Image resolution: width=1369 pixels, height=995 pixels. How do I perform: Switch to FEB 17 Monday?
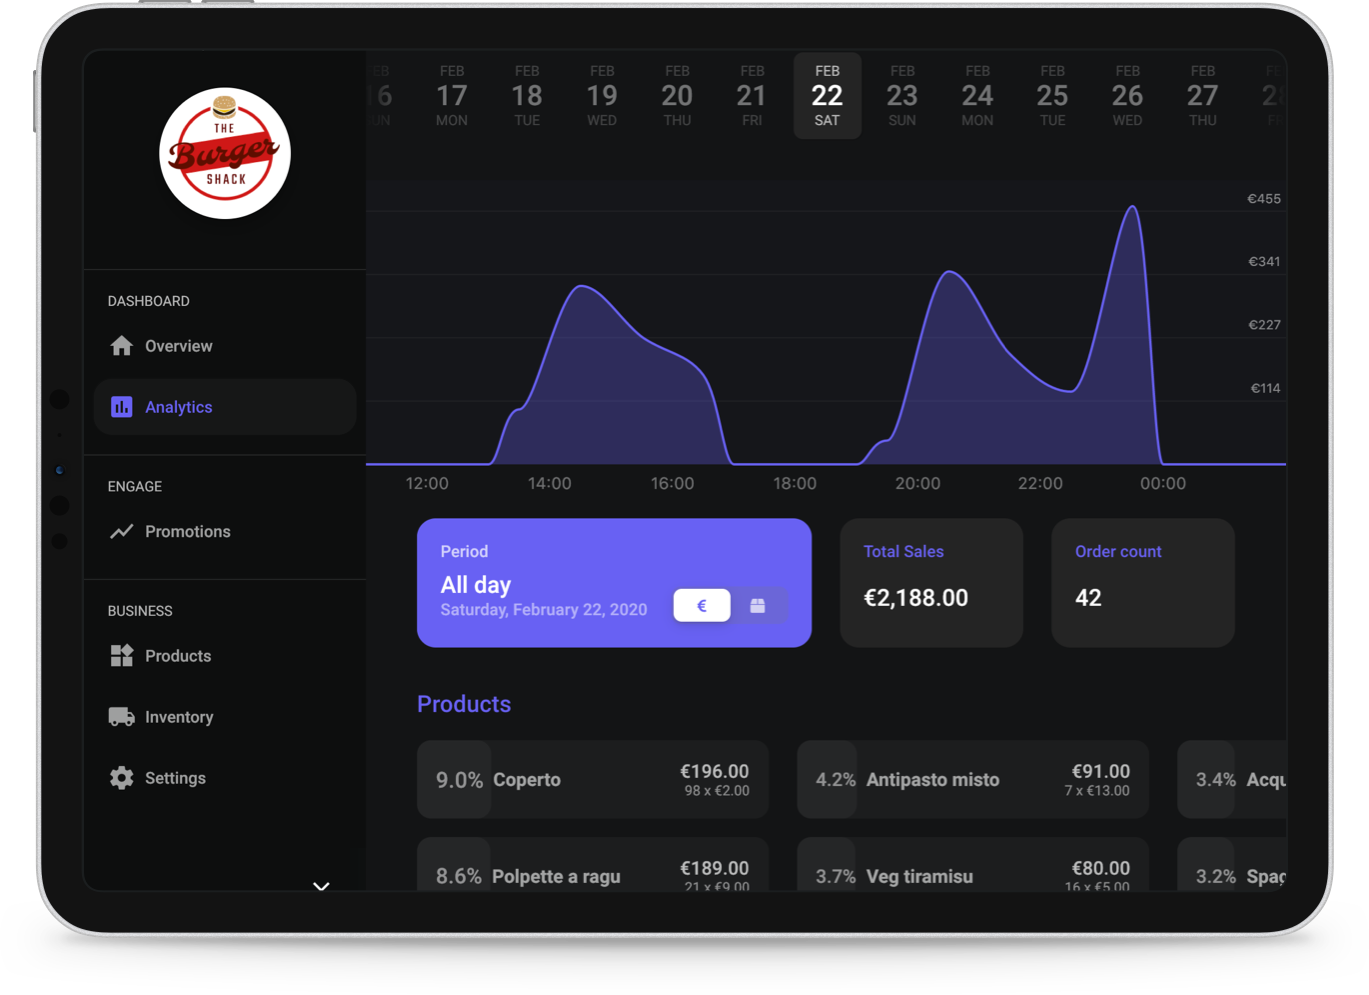tap(452, 95)
